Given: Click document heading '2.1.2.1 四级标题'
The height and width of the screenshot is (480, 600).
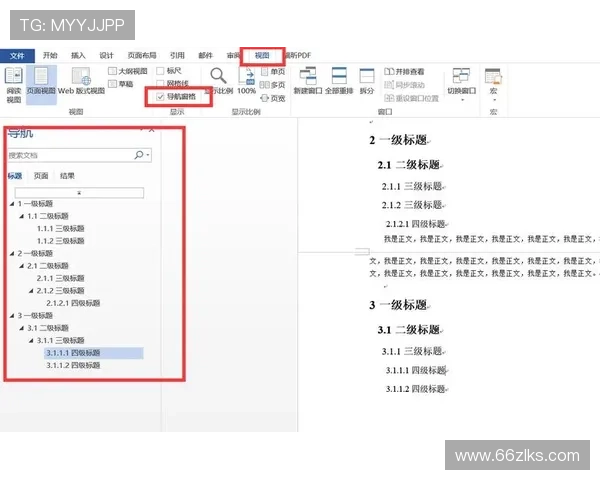Looking at the screenshot, I should click(416, 224).
